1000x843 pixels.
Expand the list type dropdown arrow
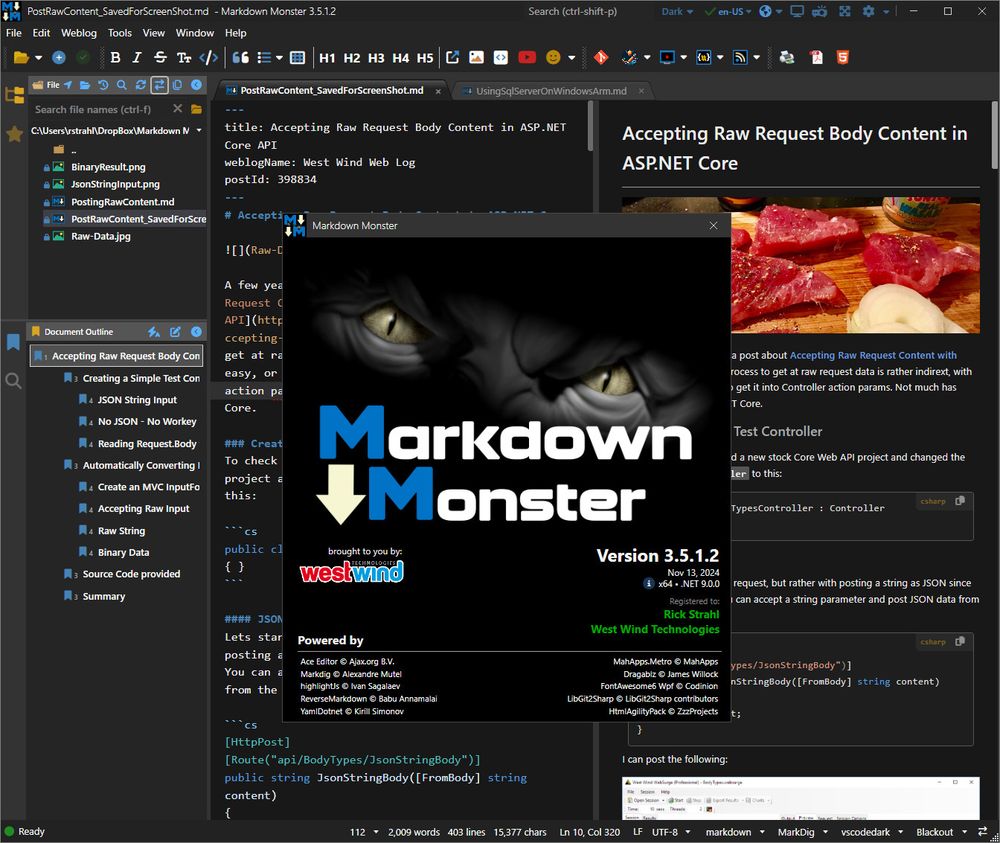click(279, 58)
